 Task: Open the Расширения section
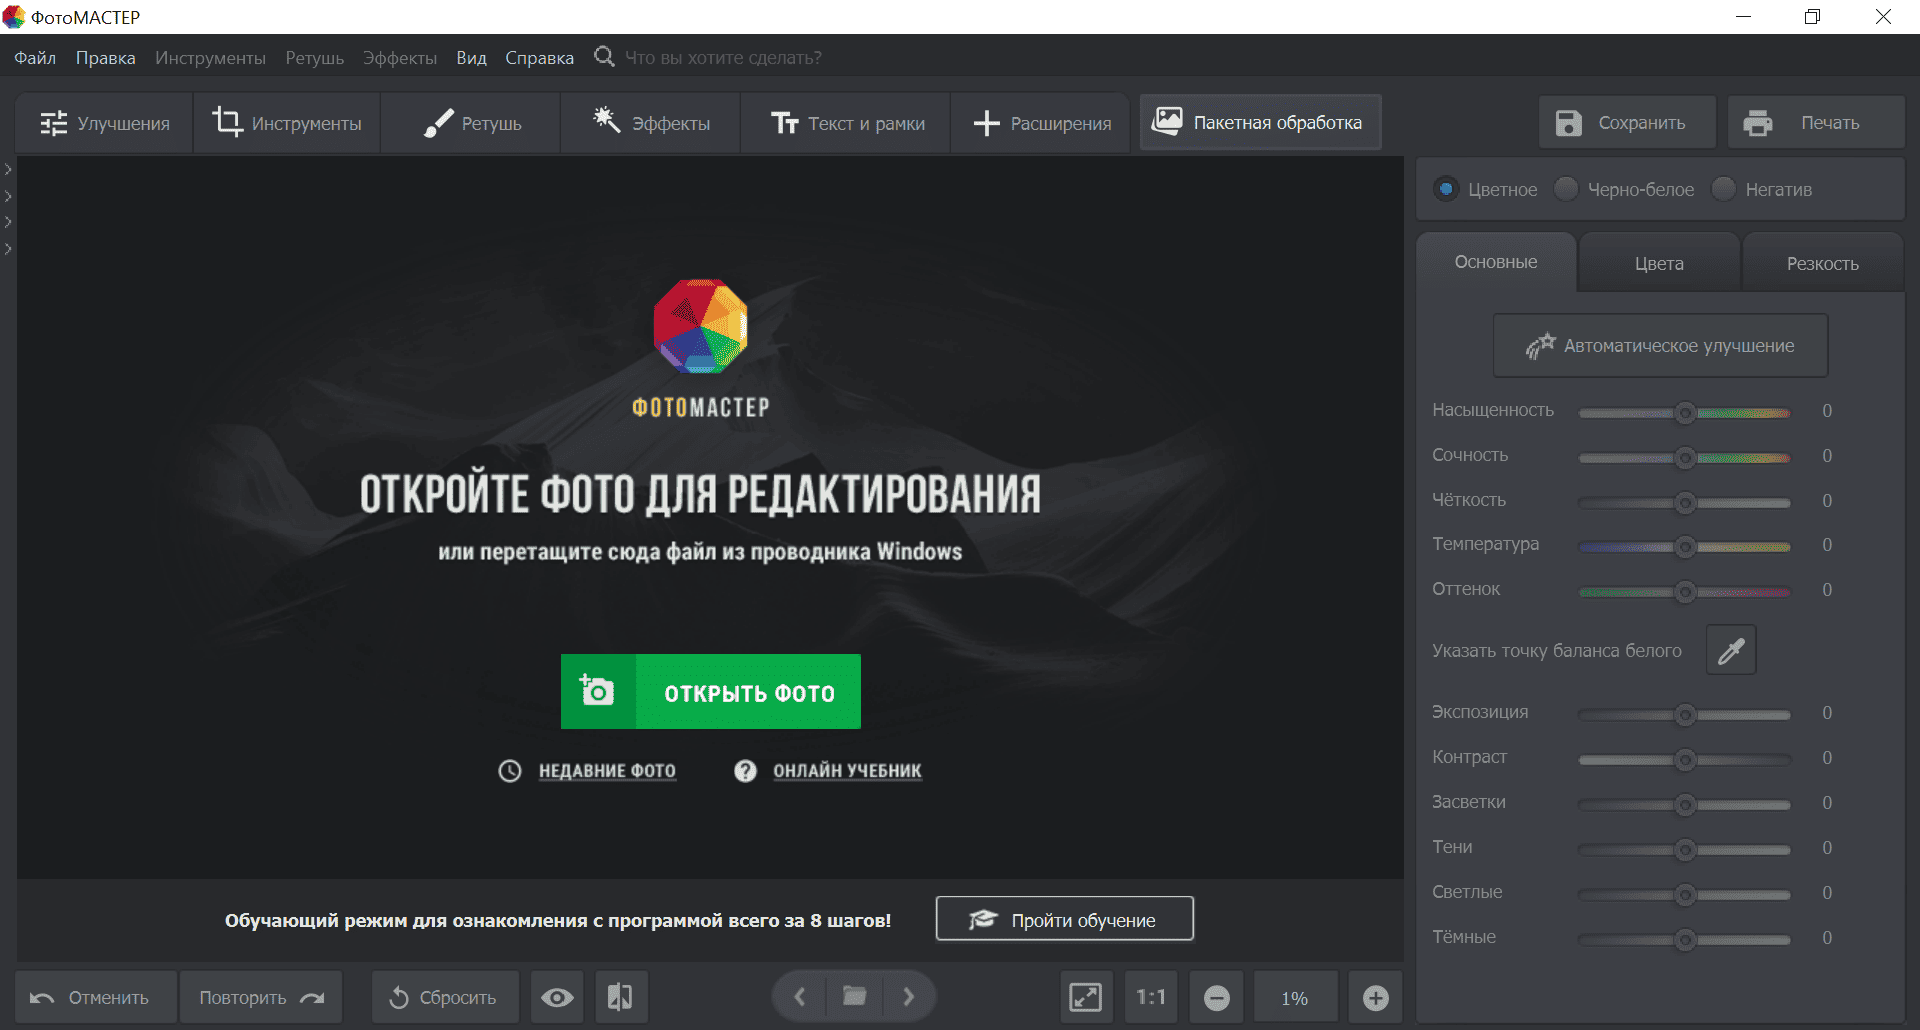tap(1040, 123)
